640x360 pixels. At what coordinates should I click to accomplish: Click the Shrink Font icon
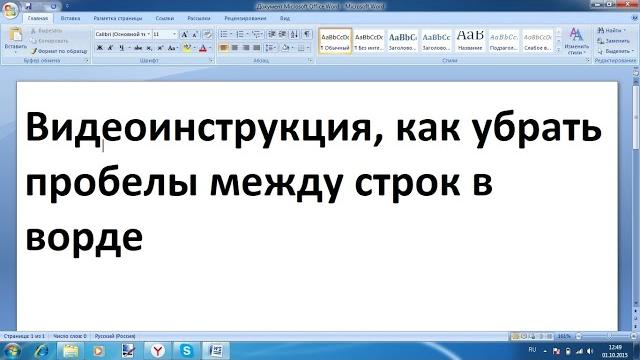tap(195, 34)
